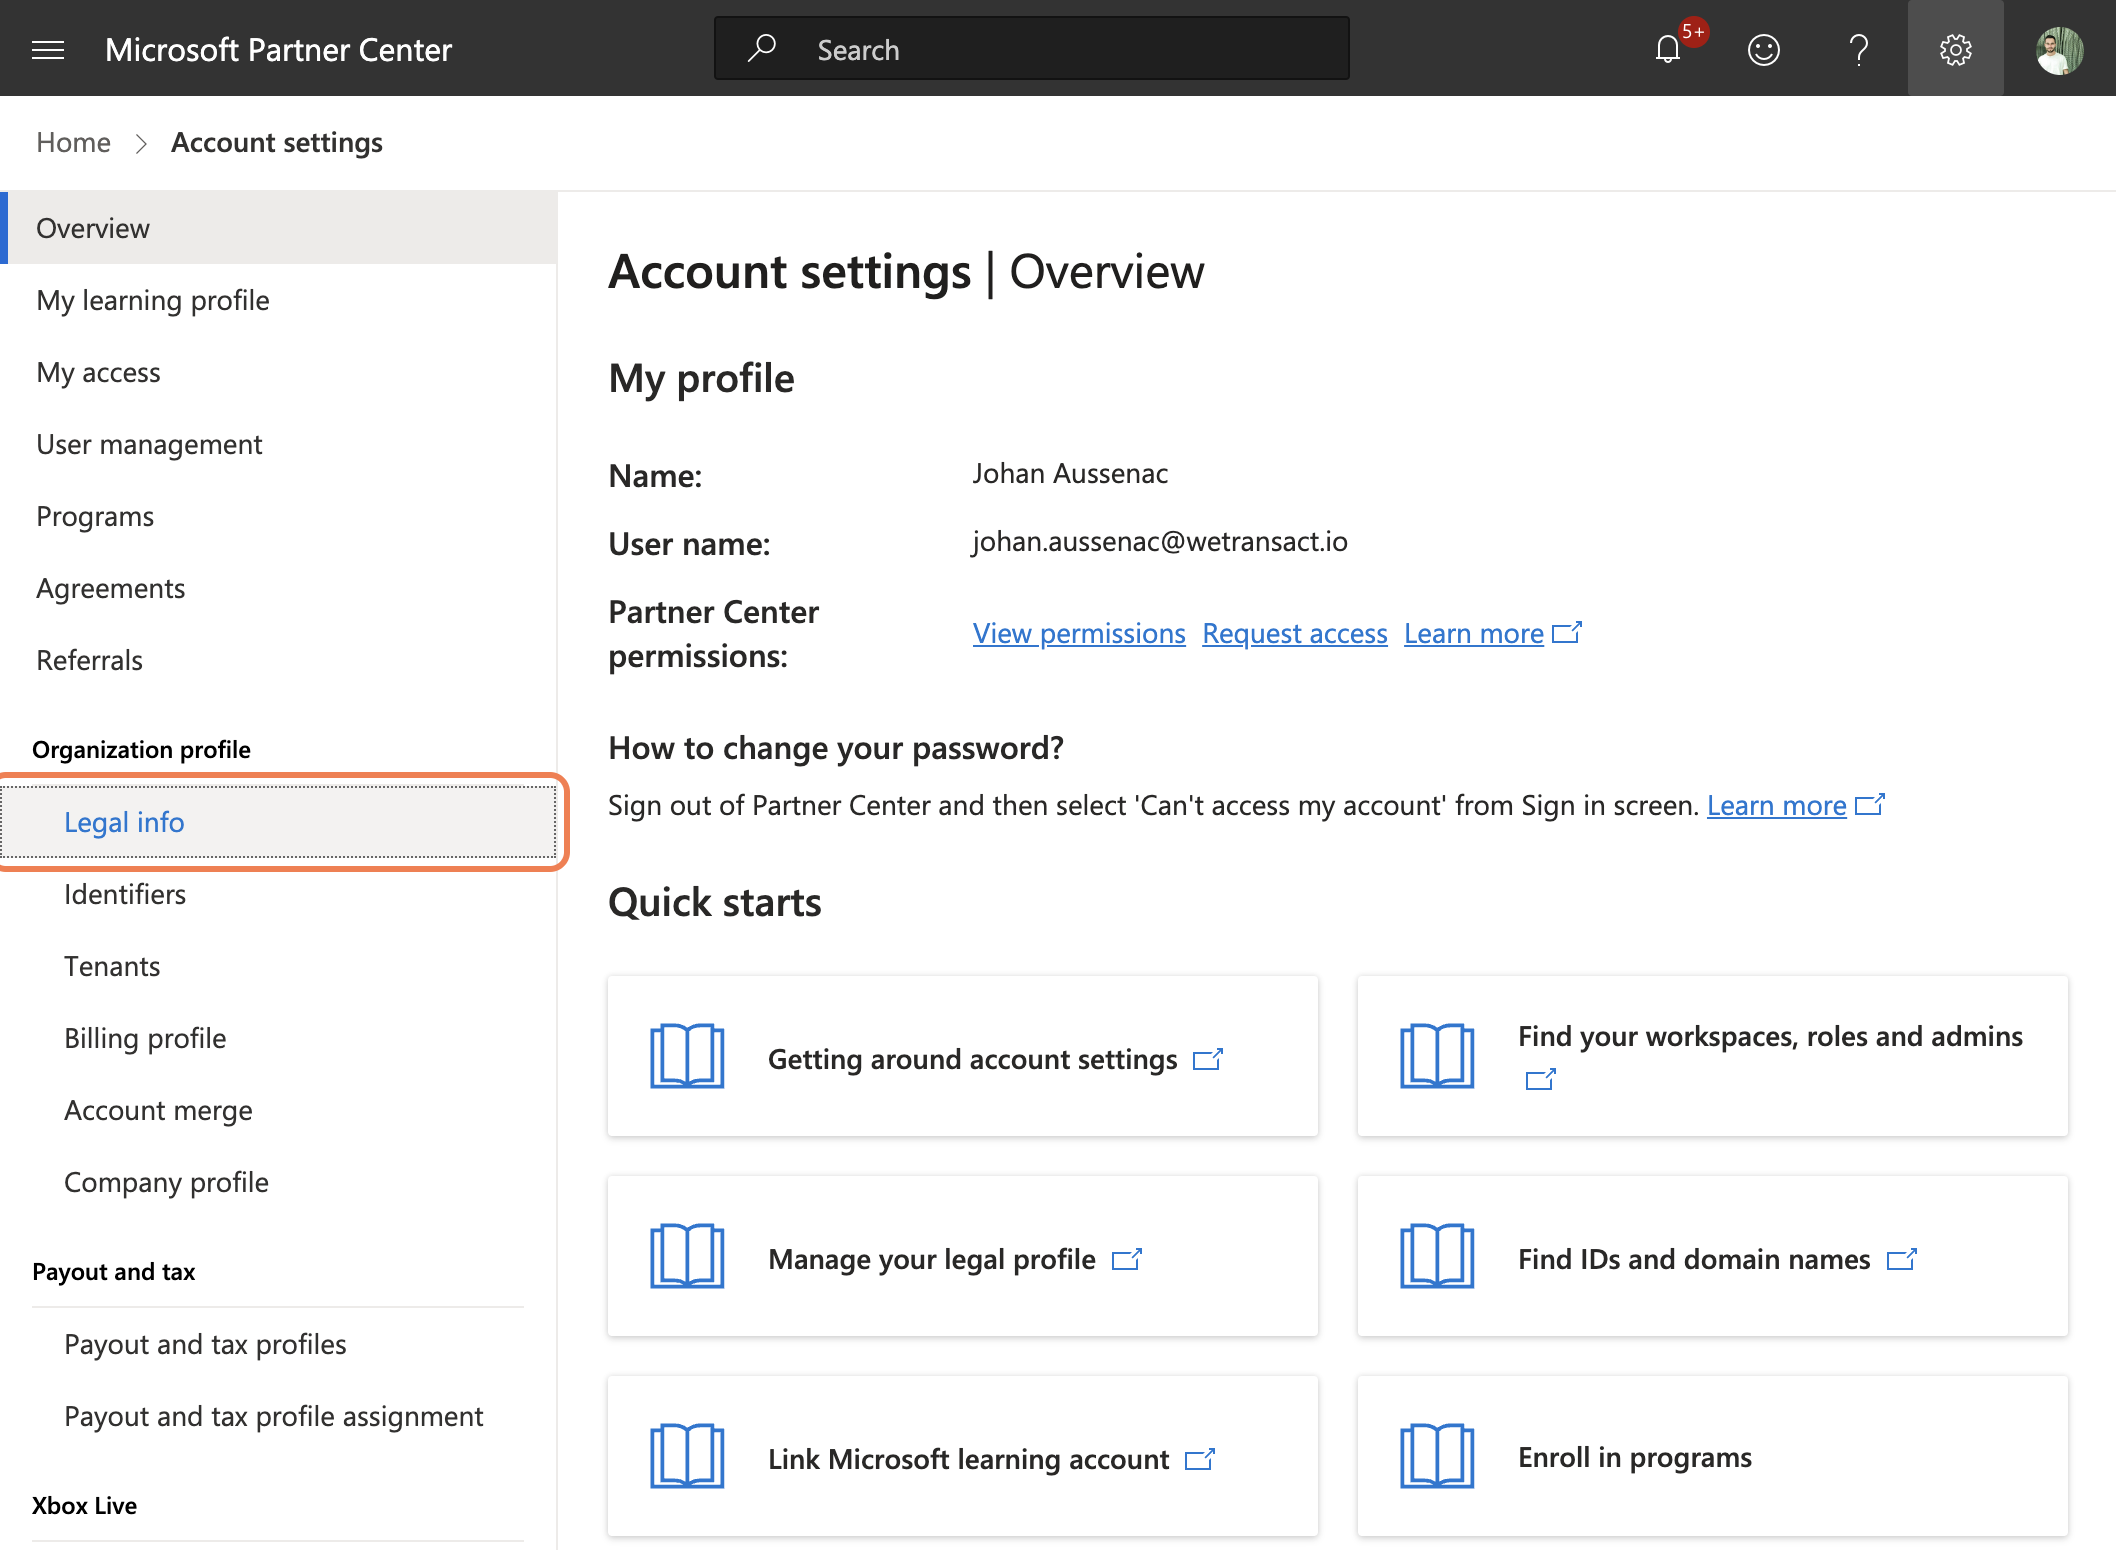Open My access page
Image resolution: width=2116 pixels, height=1550 pixels.
tap(280, 372)
